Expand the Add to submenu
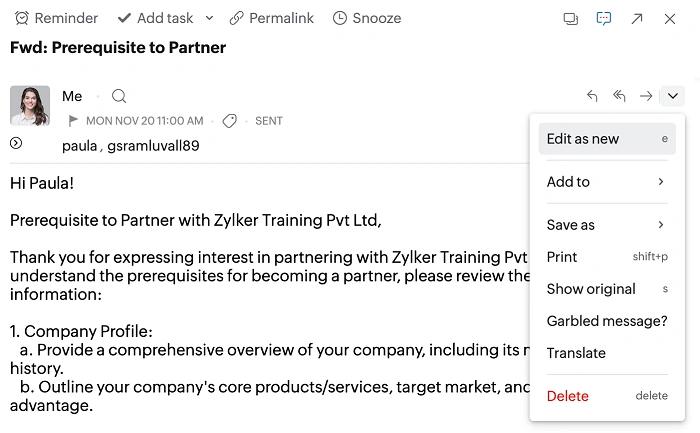 606,182
